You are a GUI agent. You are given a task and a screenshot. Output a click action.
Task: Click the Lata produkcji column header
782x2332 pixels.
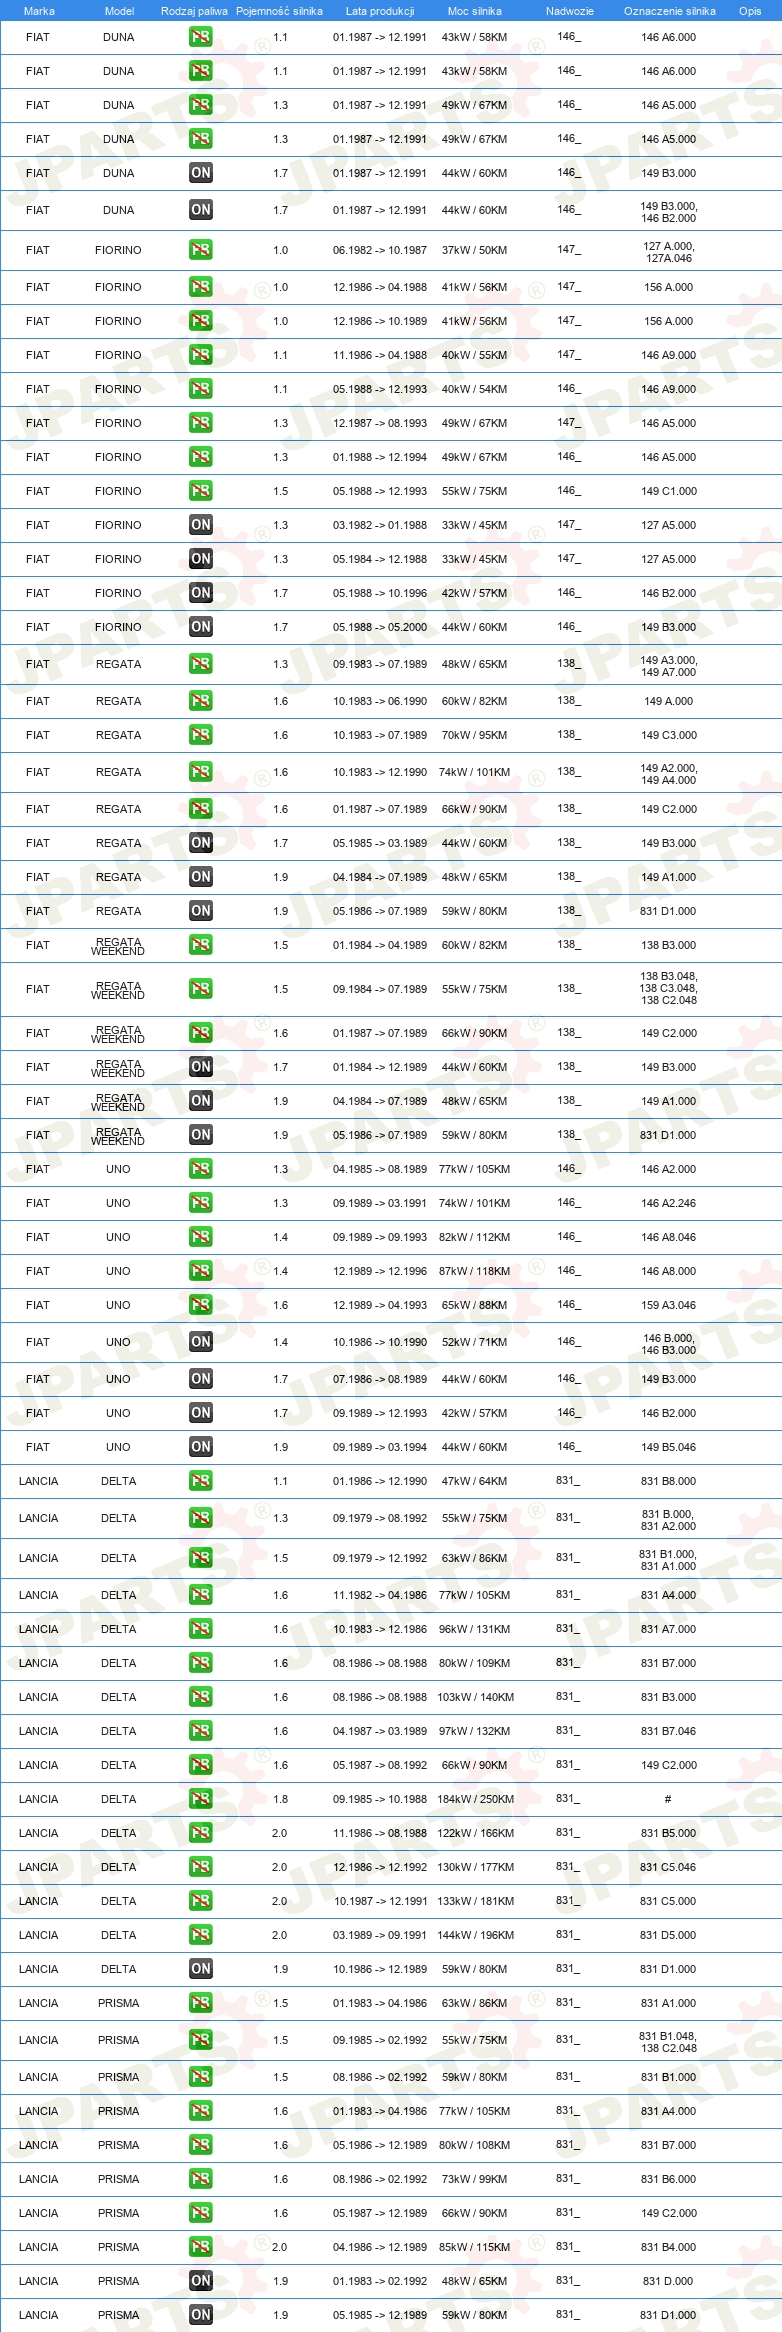380,11
